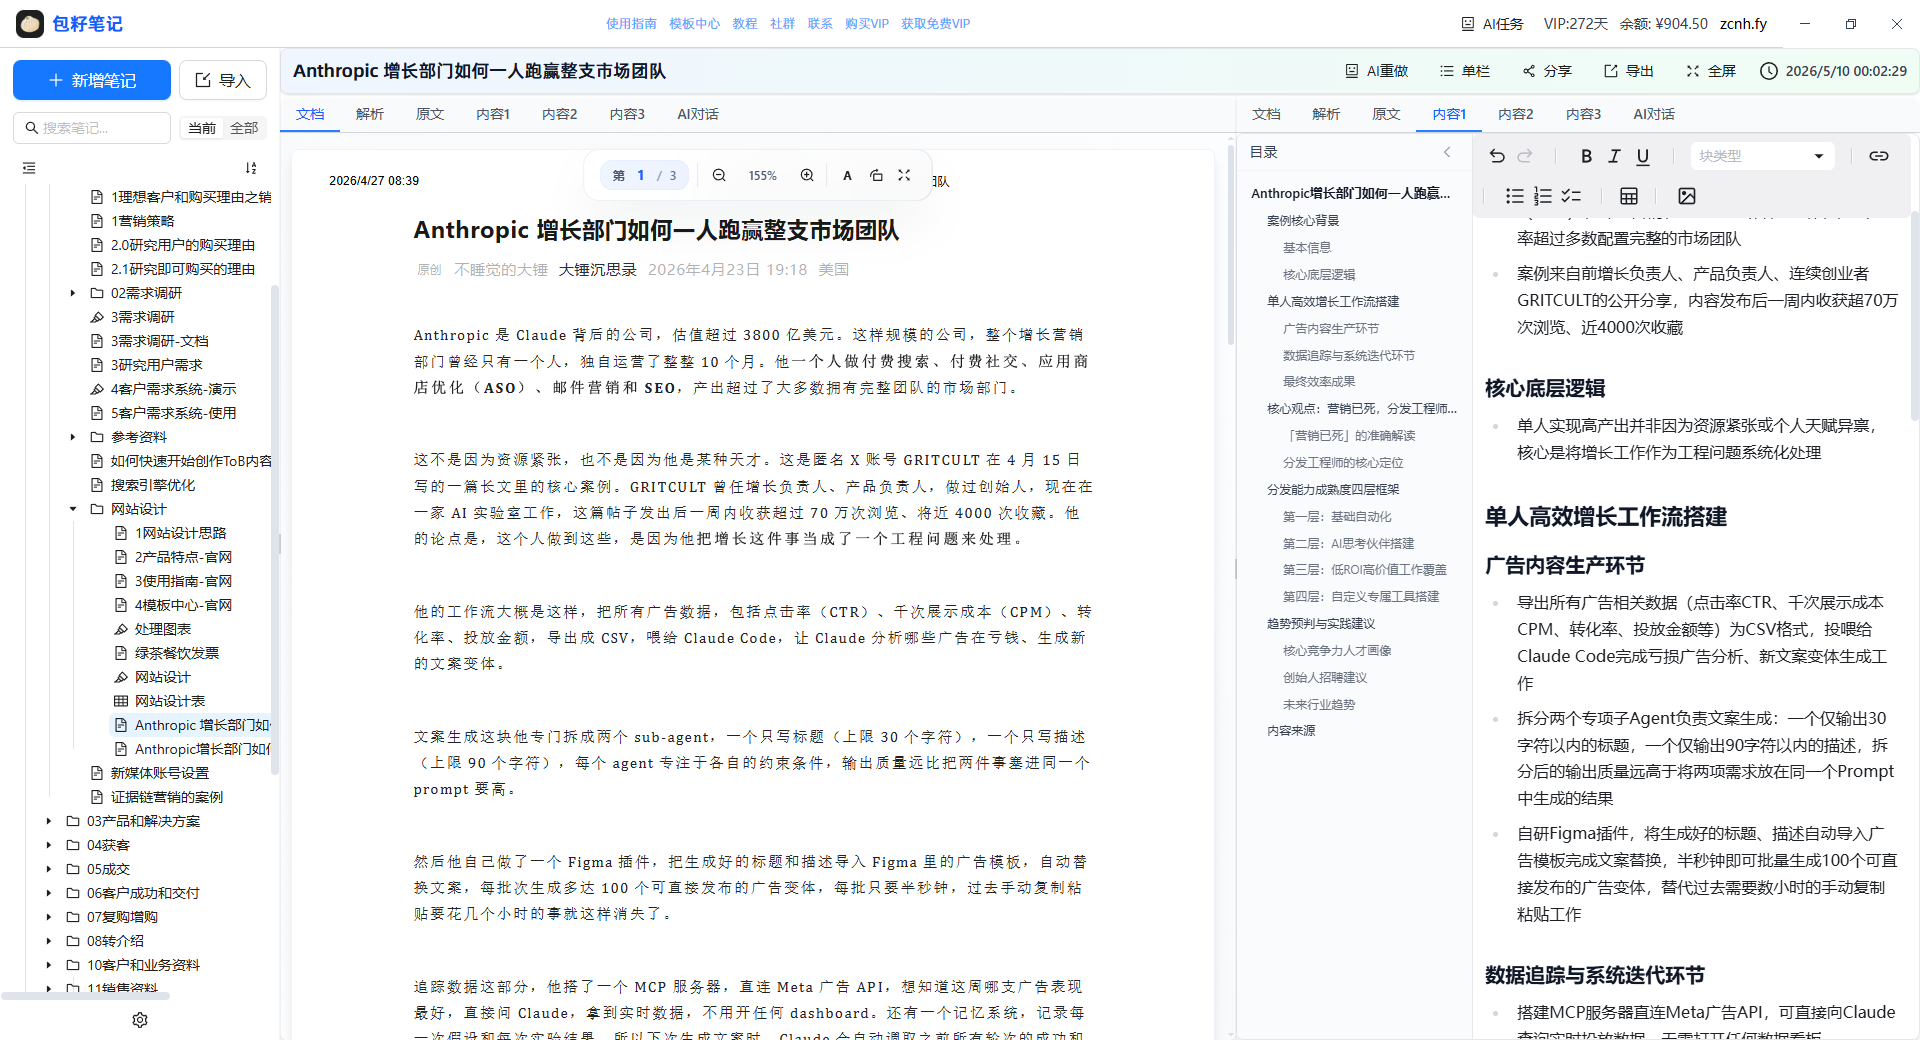Insert a checklist
The height and width of the screenshot is (1040, 1920).
click(x=1572, y=196)
